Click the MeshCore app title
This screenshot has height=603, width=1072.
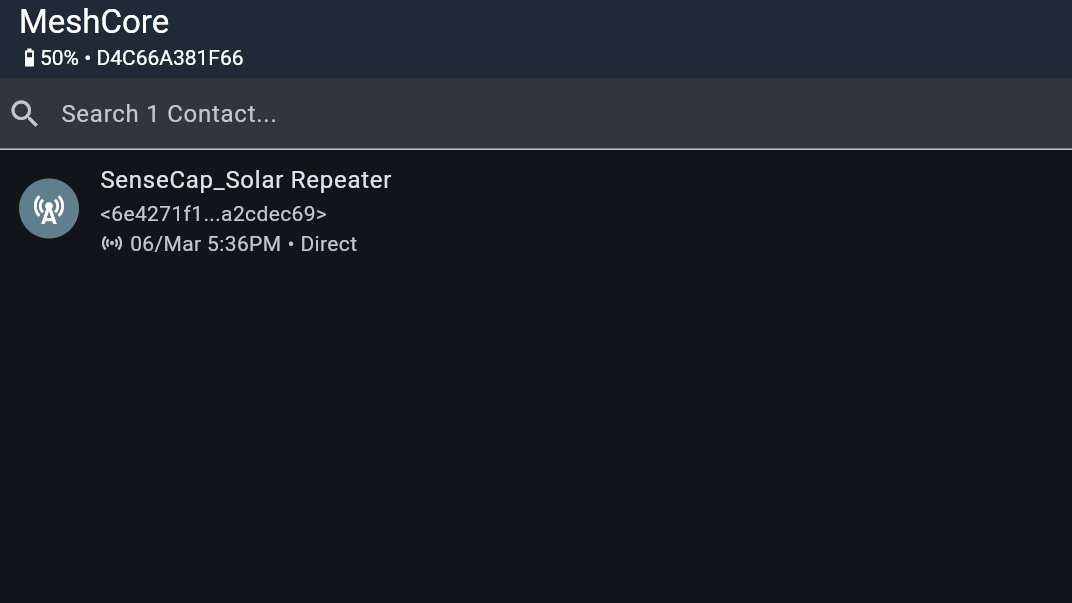tap(94, 22)
